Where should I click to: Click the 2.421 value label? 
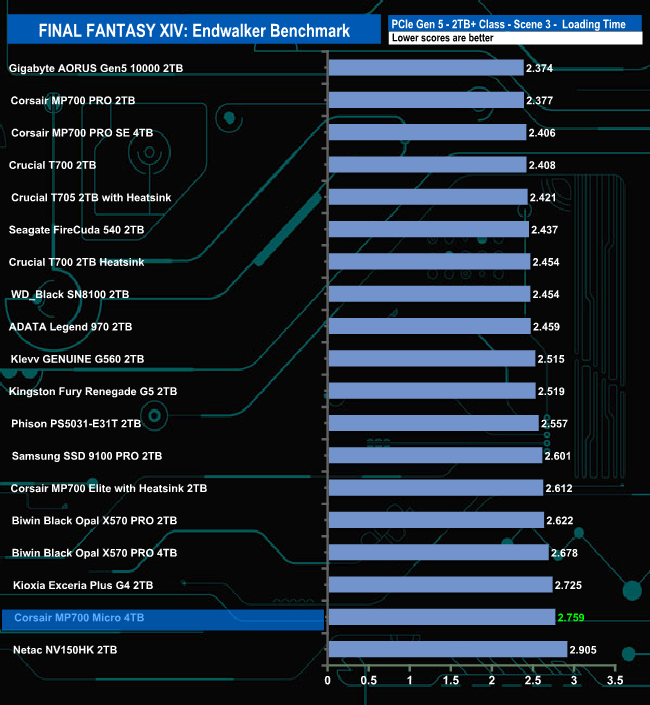pyautogui.click(x=543, y=198)
